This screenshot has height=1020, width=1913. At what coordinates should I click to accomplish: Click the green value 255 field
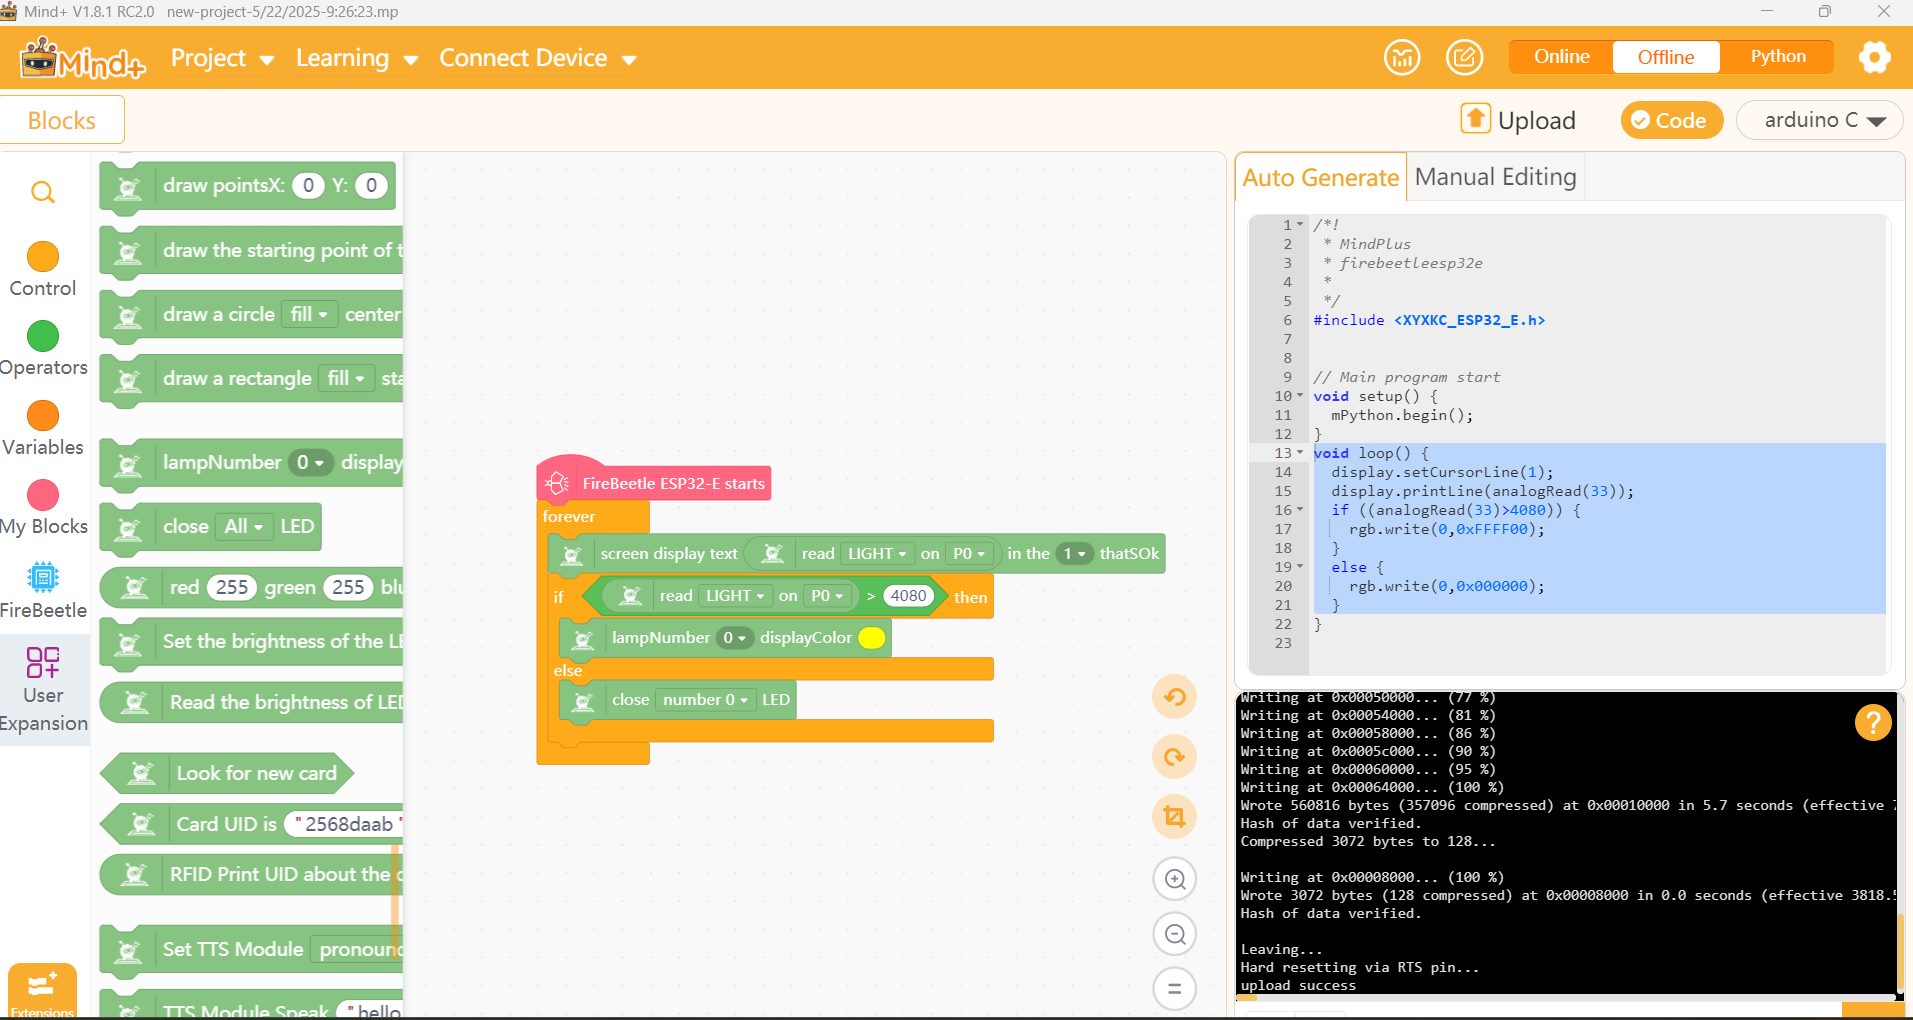pyautogui.click(x=348, y=587)
